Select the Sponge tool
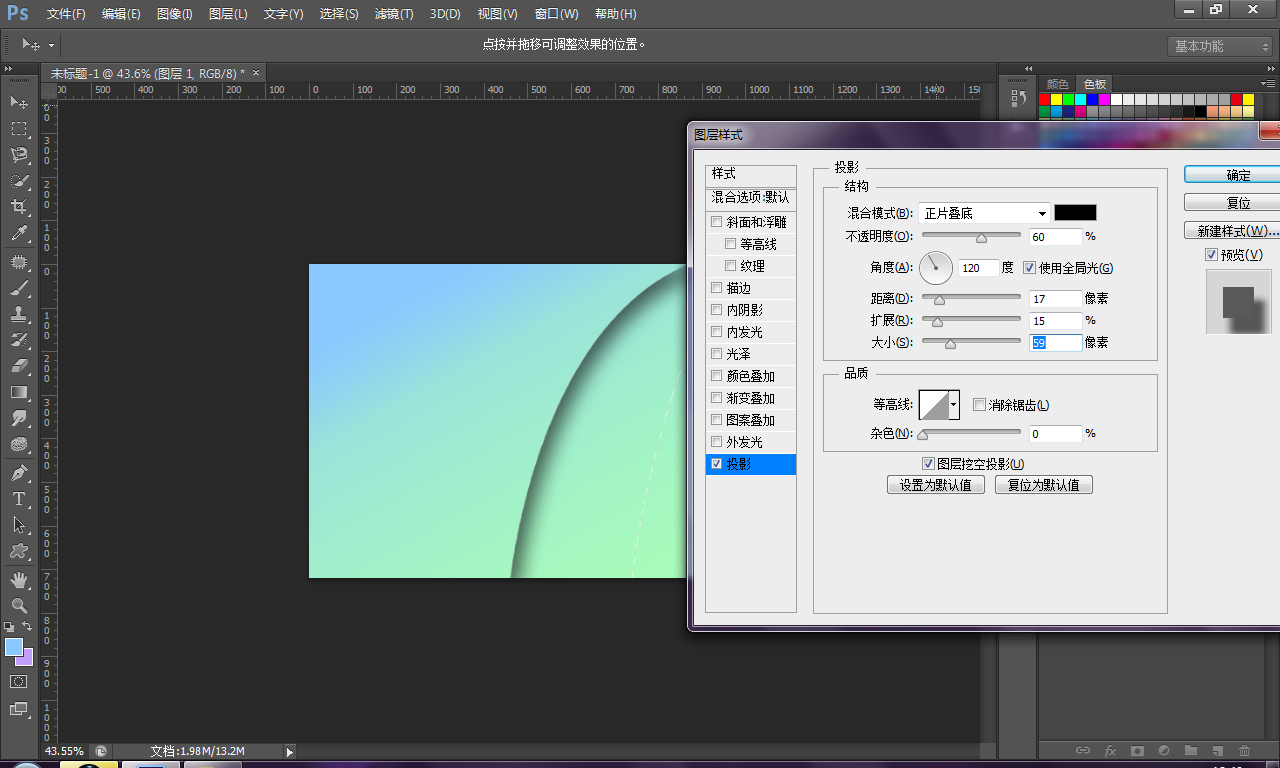1280x768 pixels. (x=19, y=444)
